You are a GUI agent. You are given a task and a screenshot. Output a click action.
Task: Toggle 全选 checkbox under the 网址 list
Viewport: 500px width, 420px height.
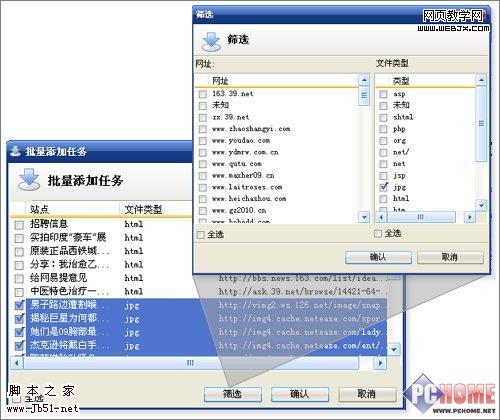coord(201,235)
